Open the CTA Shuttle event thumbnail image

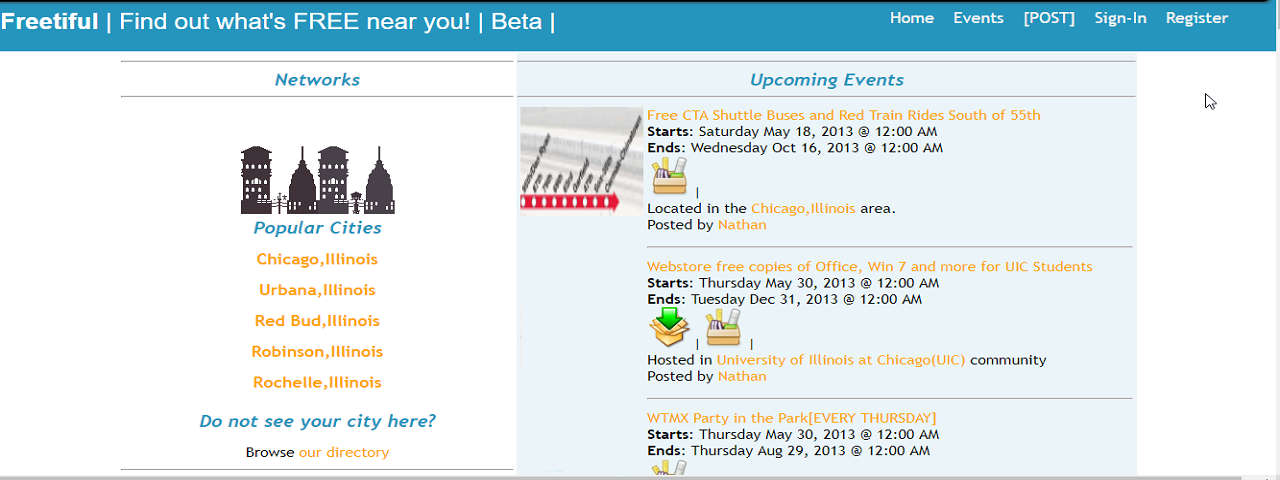pyautogui.click(x=581, y=160)
